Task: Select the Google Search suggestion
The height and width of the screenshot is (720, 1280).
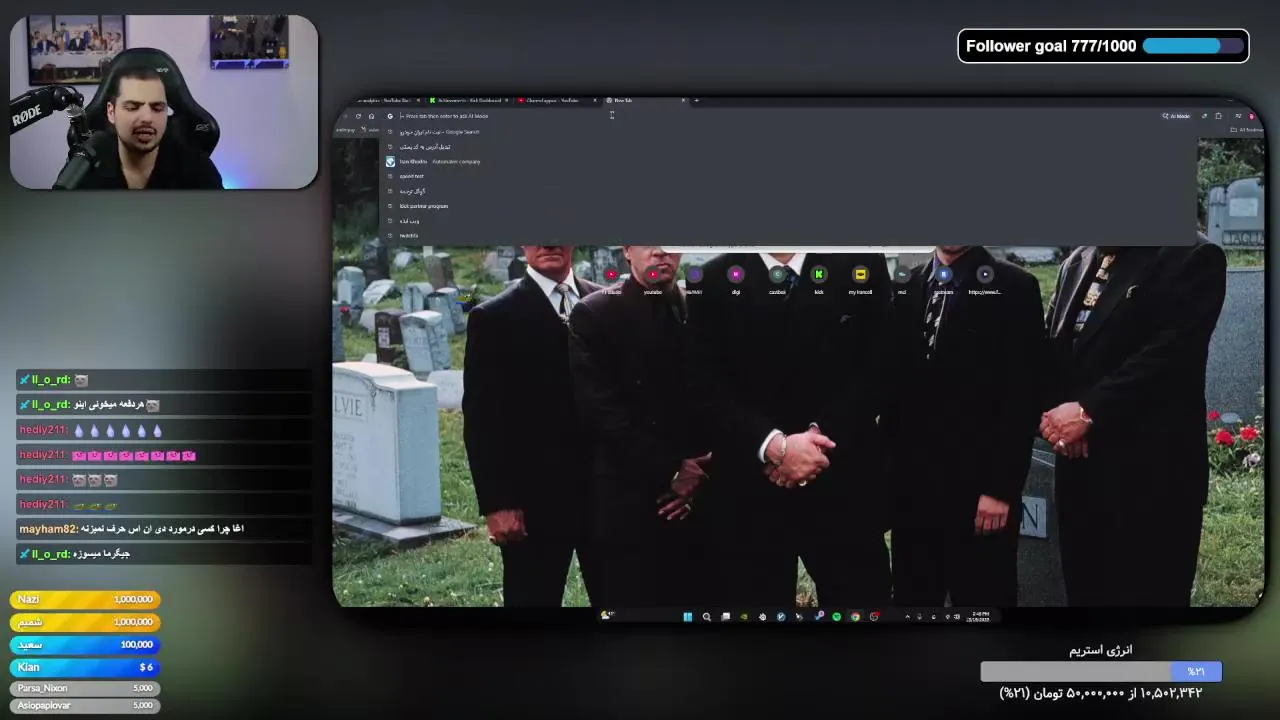Action: [790, 132]
